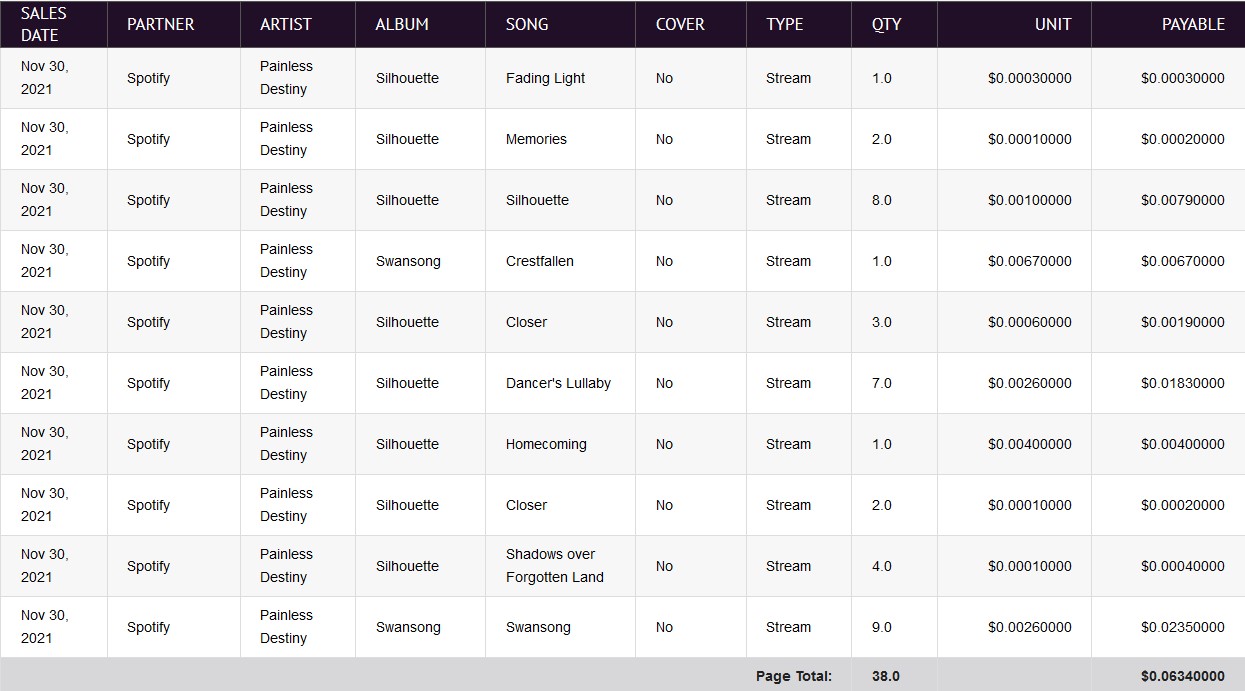Click quantity 9.0 in Swansong row

coord(881,627)
